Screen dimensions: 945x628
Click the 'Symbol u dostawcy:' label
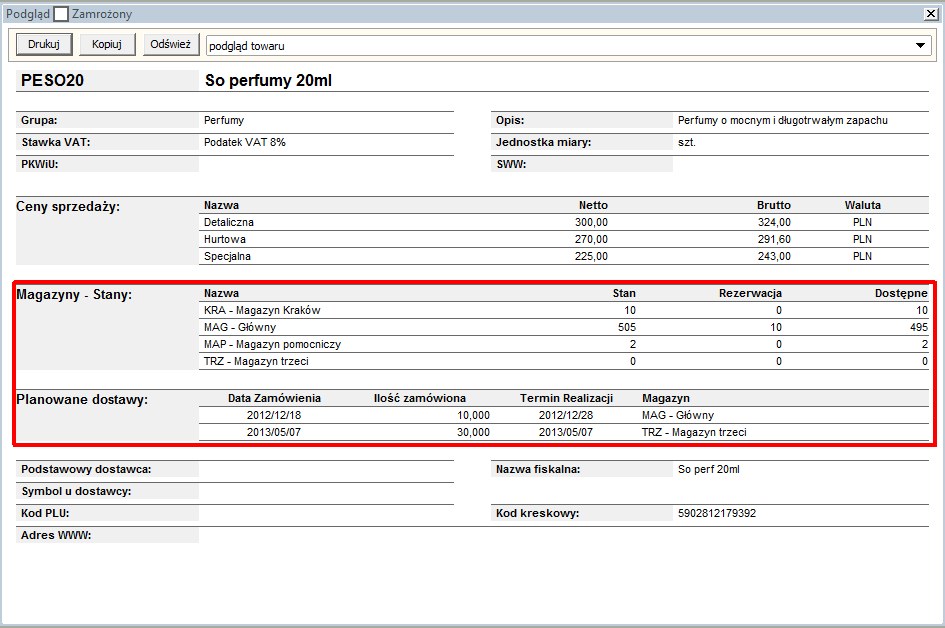click(x=76, y=491)
